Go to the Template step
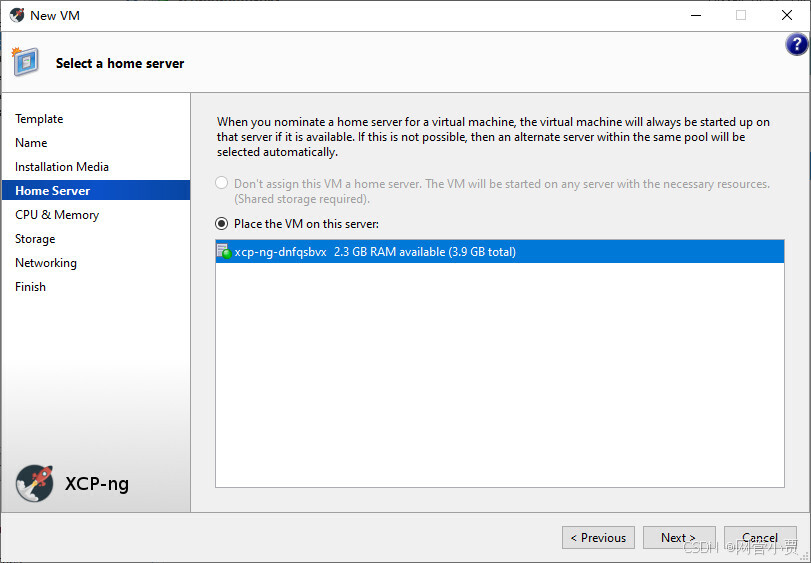This screenshot has height=563, width=811. [x=39, y=119]
